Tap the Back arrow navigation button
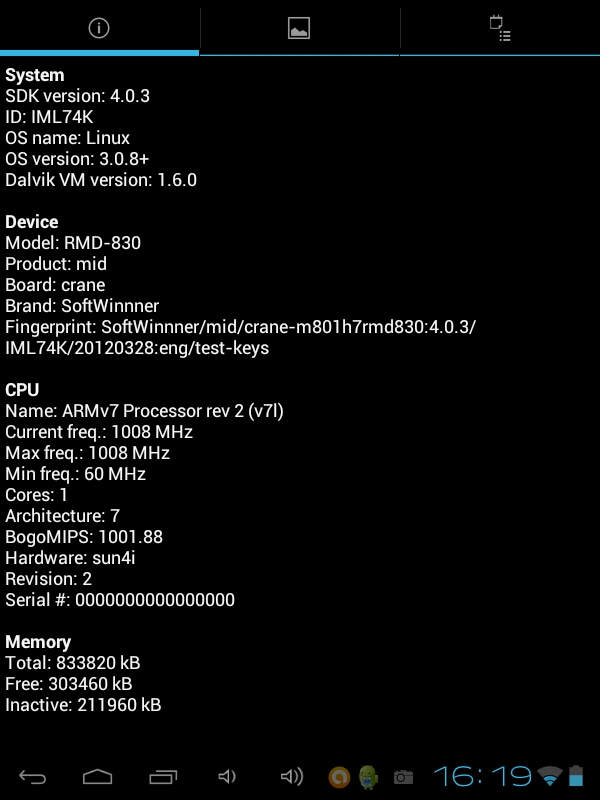 [33, 777]
